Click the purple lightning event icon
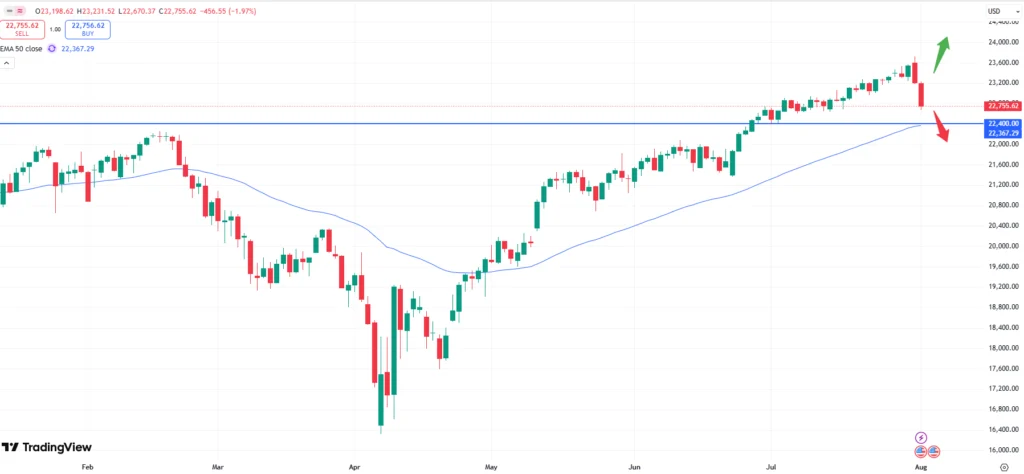 point(921,438)
